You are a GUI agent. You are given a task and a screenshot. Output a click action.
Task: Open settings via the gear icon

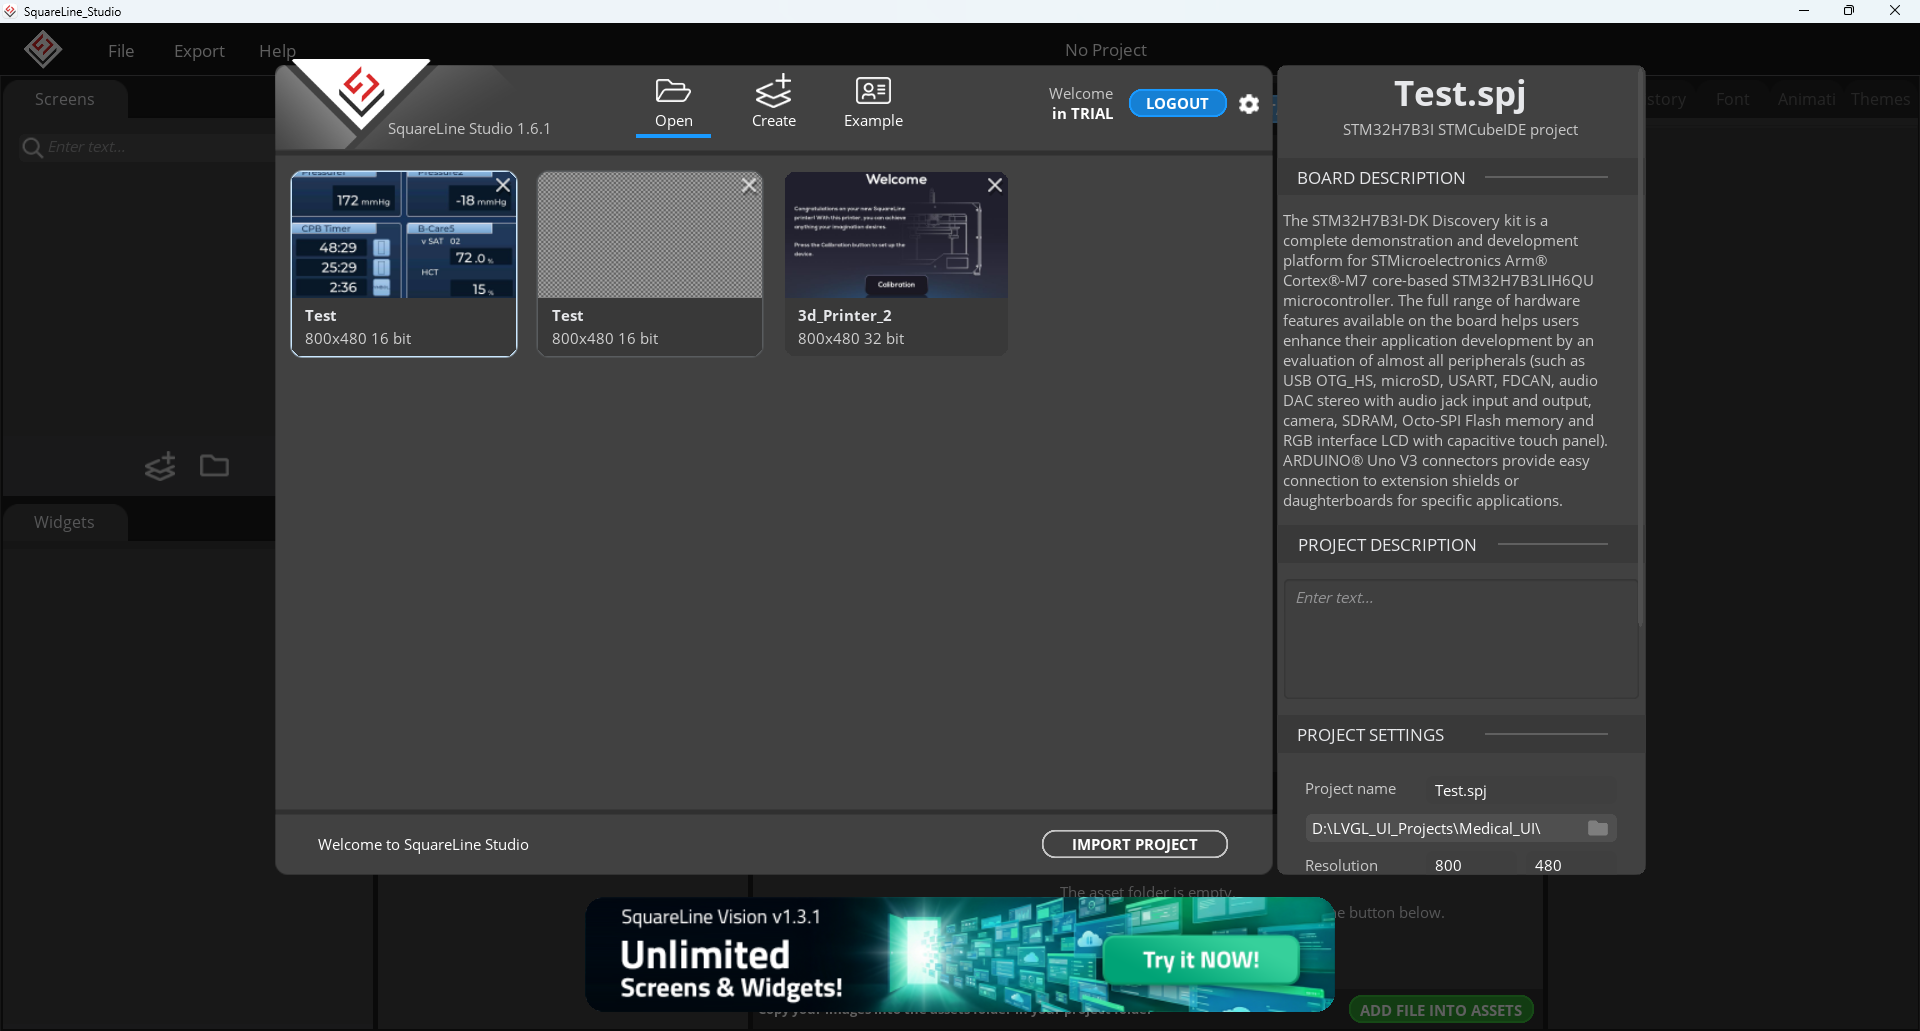[x=1249, y=104]
